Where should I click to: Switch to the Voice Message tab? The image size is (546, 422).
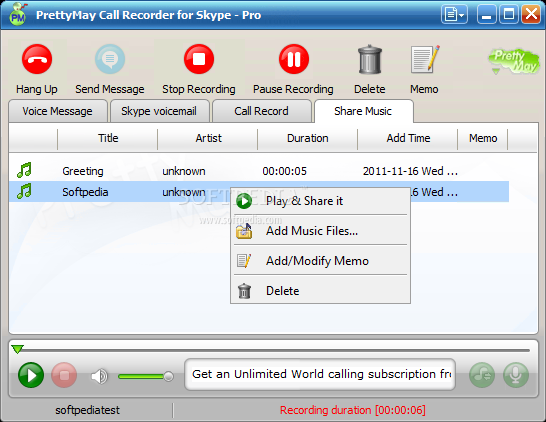tap(58, 111)
